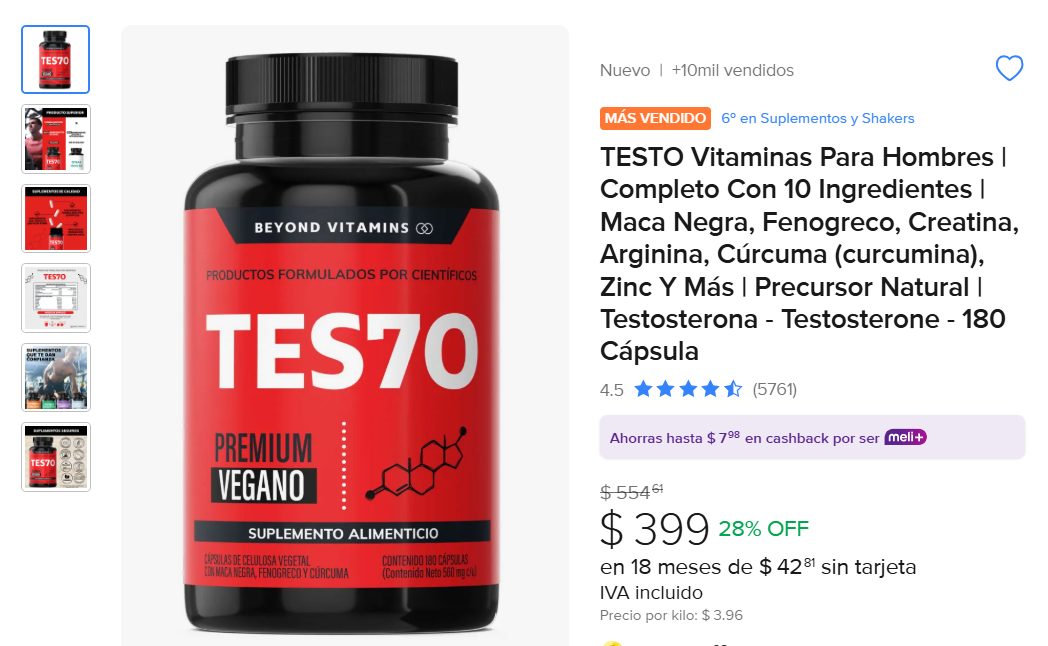The height and width of the screenshot is (646, 1048).
Task: Select the first TES70 bottle thumbnail
Action: click(x=55, y=59)
